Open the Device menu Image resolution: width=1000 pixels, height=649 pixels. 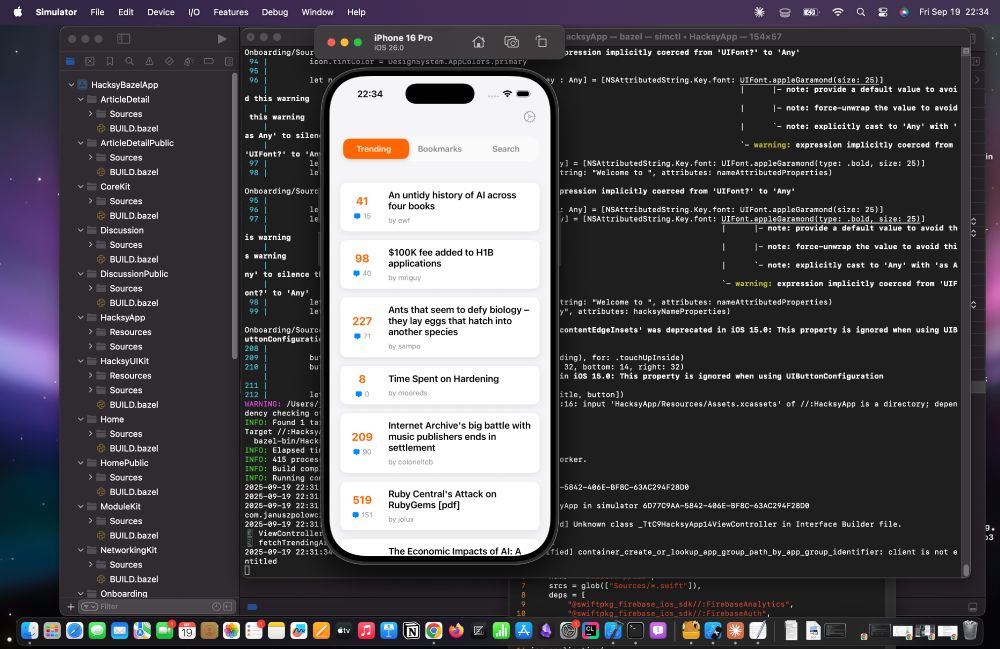(161, 12)
